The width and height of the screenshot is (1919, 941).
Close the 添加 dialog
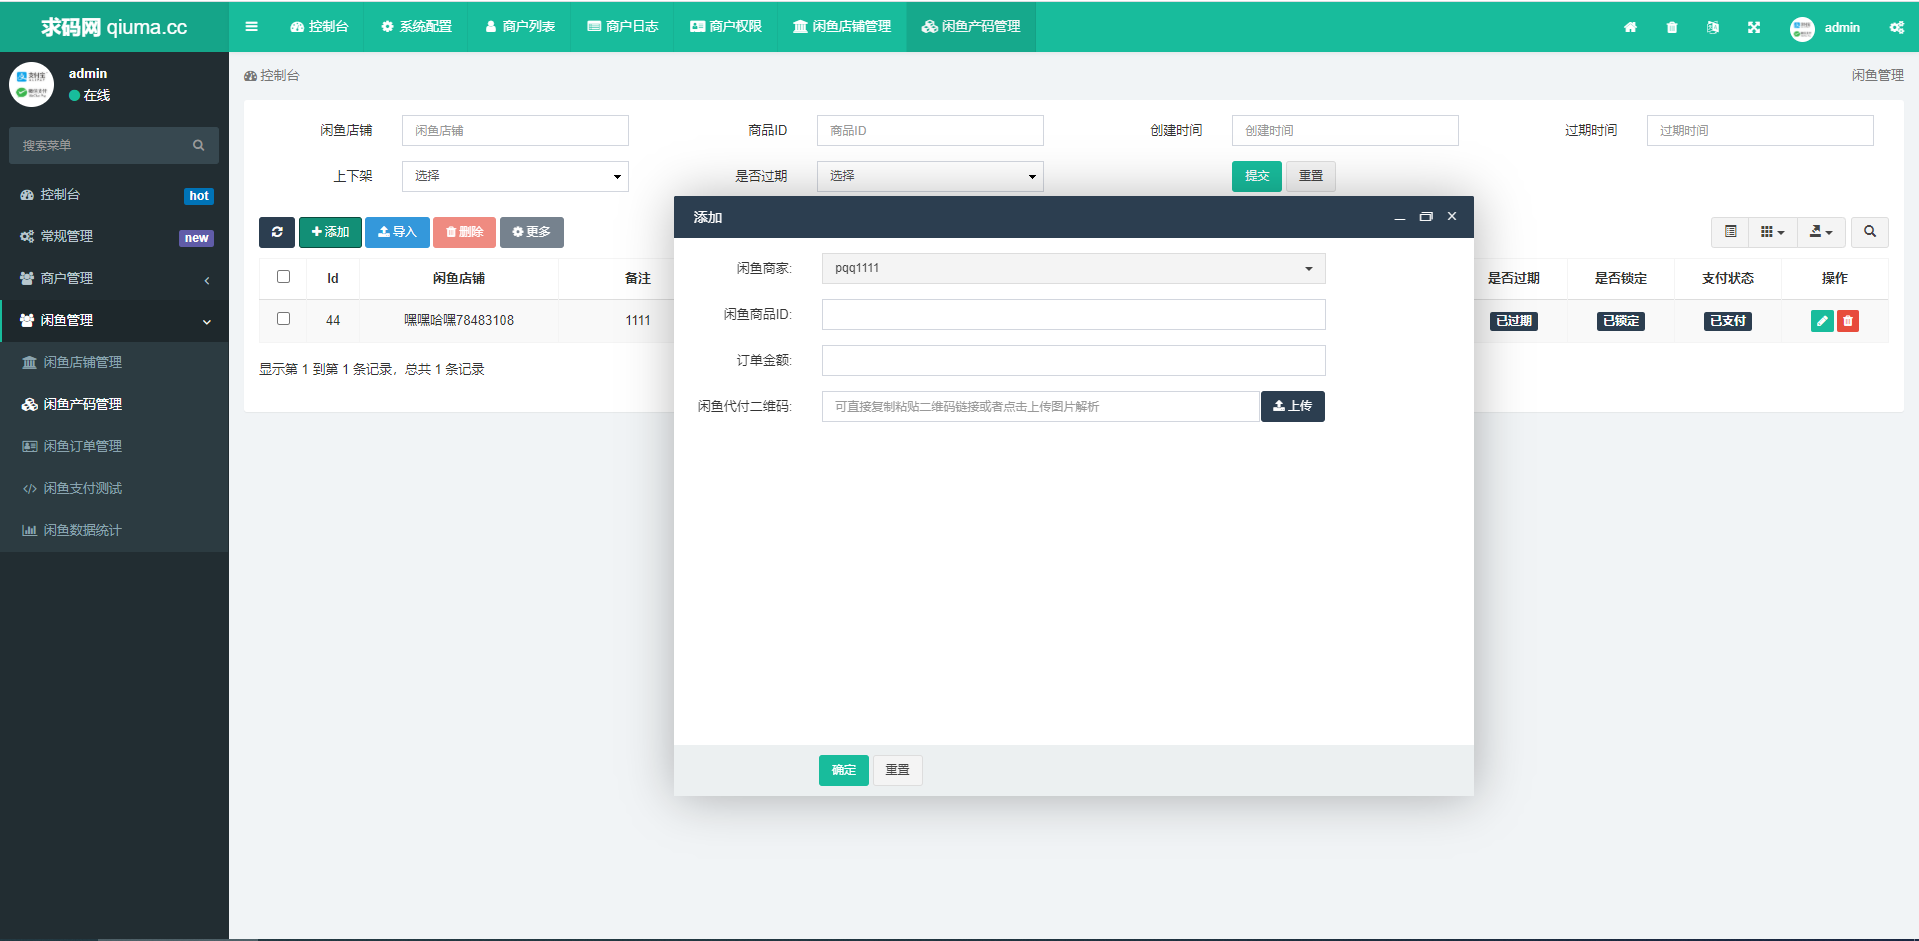(1452, 217)
